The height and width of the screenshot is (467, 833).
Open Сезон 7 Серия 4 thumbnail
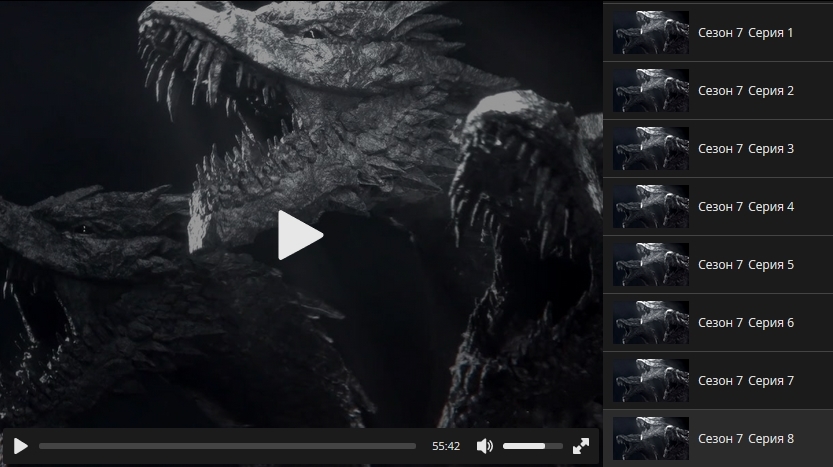tap(651, 206)
